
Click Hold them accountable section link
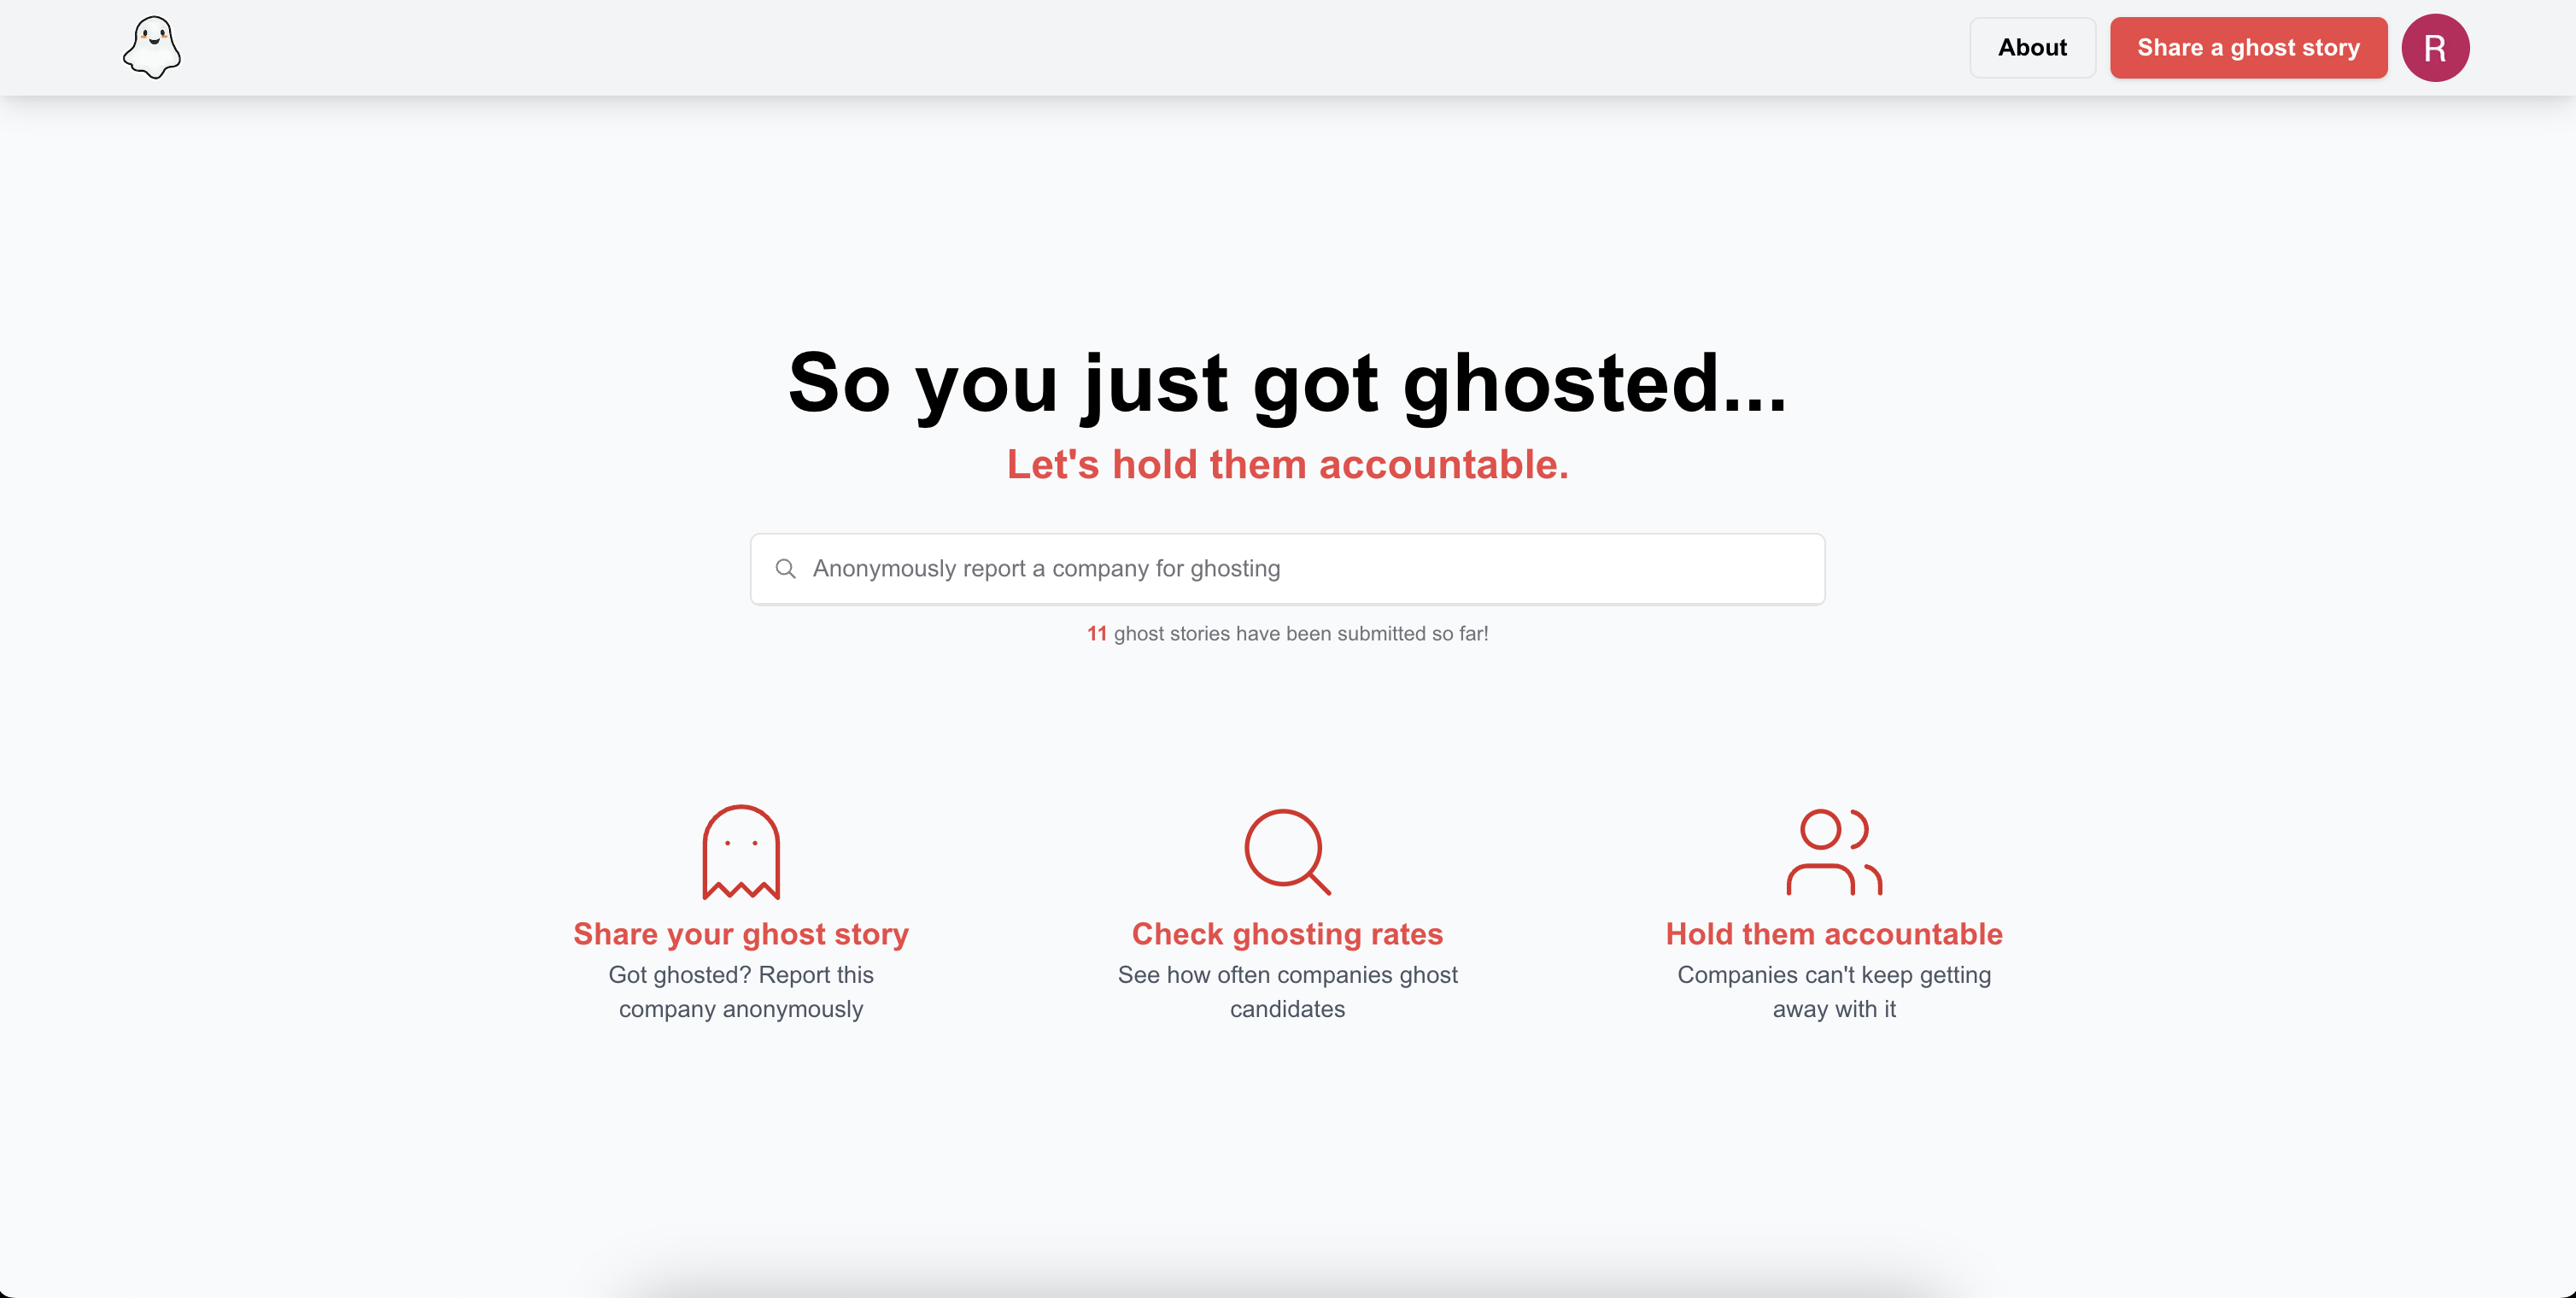1835,933
